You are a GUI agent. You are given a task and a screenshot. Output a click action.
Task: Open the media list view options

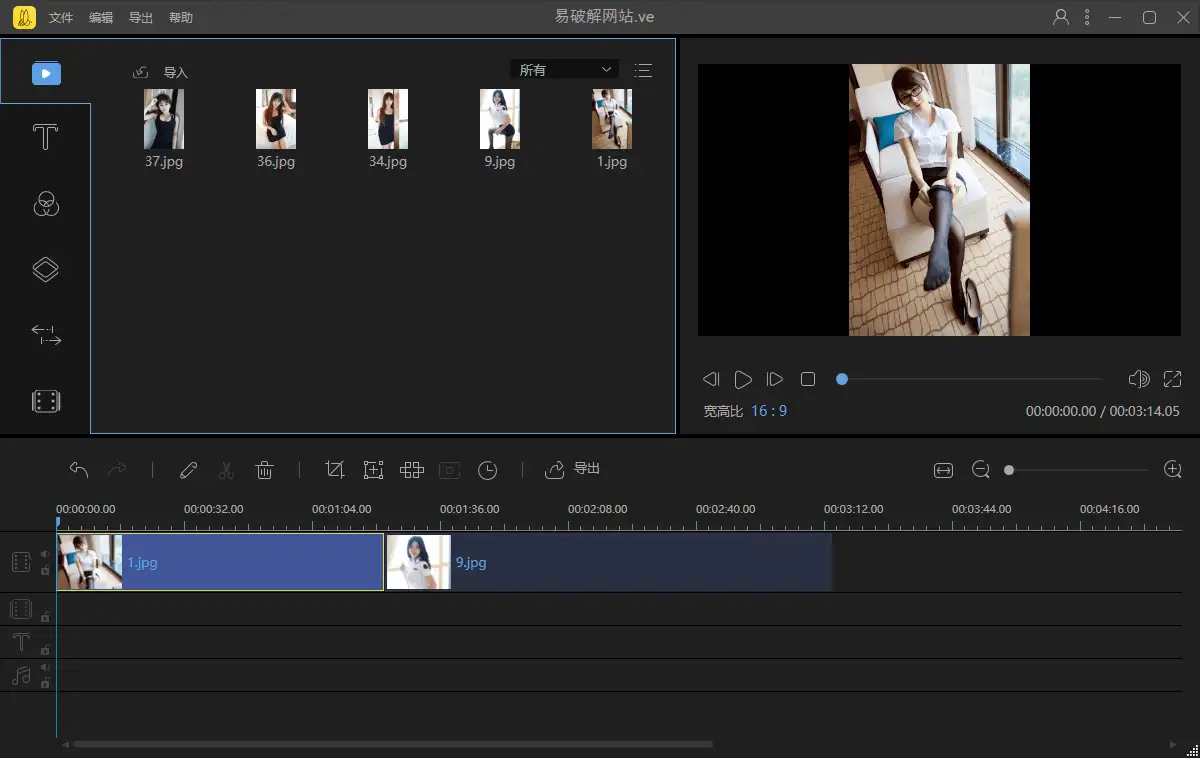point(643,70)
